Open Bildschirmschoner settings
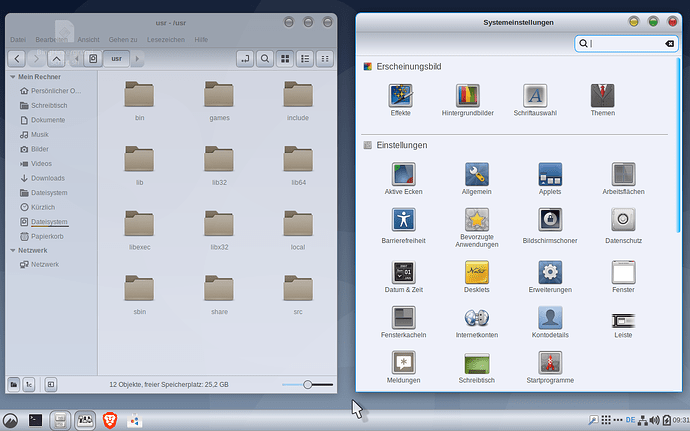This screenshot has height=431, width=690. coord(550,224)
